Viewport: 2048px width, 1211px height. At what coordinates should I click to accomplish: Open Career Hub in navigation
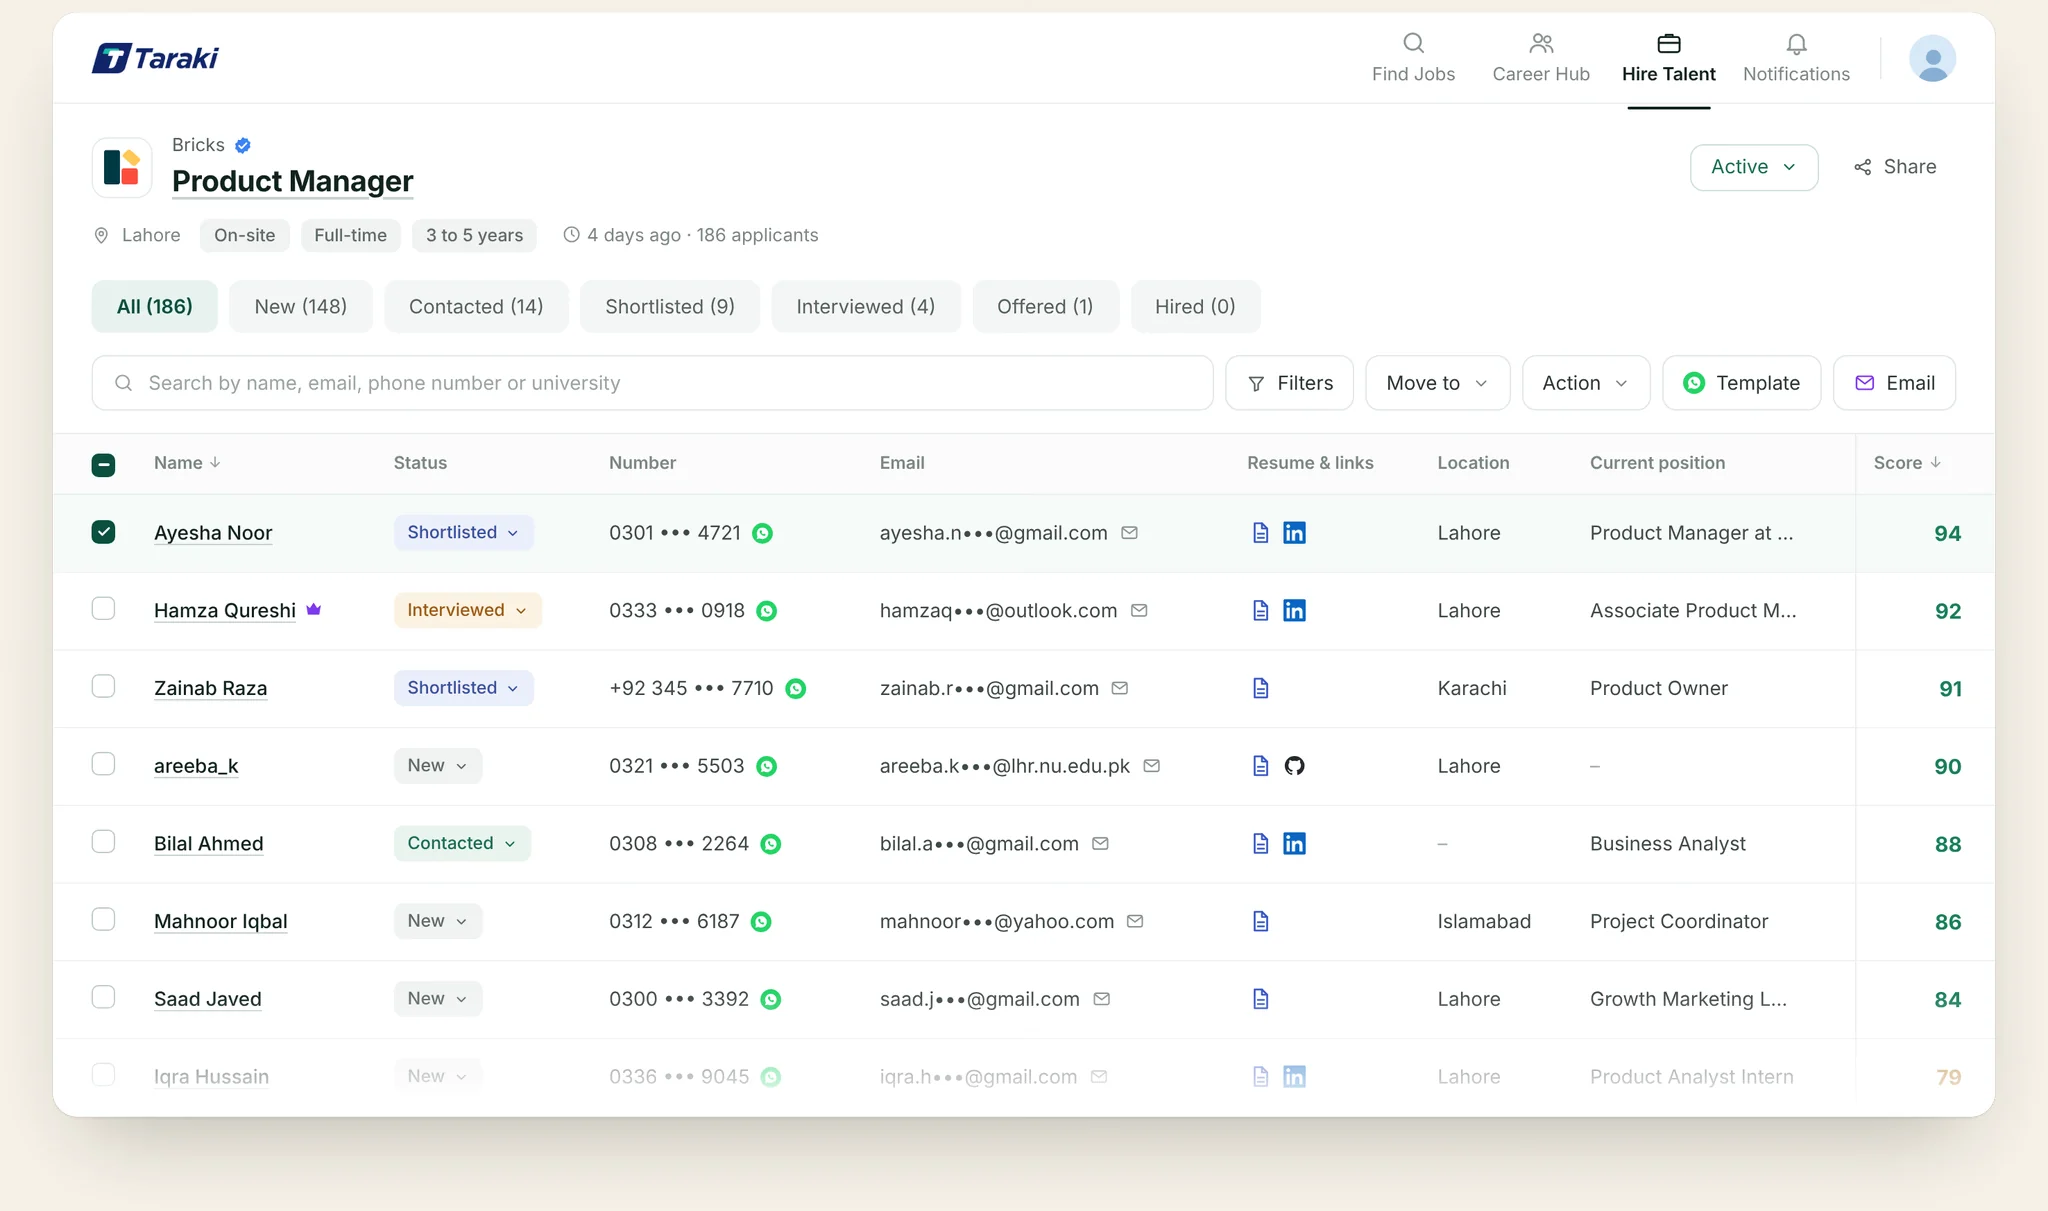(1540, 58)
